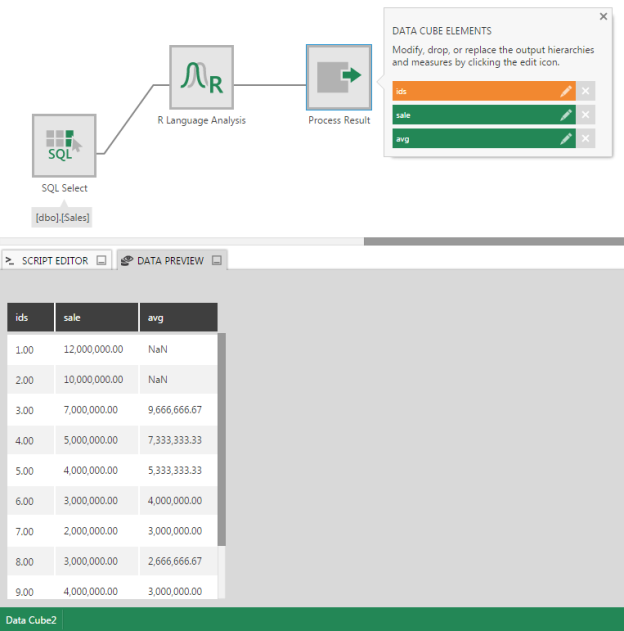Edit the avg element pencil icon
This screenshot has height=631, width=624.
pos(566,139)
